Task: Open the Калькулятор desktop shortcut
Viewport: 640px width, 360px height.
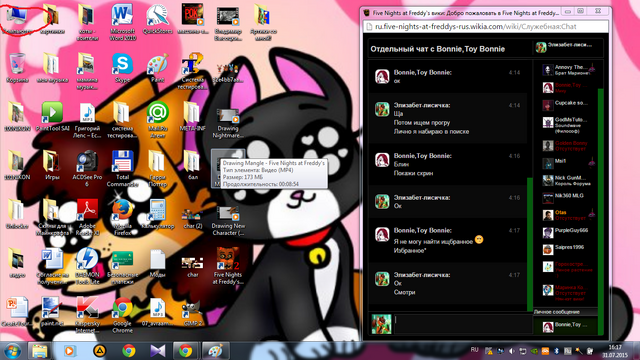Action: (158, 213)
